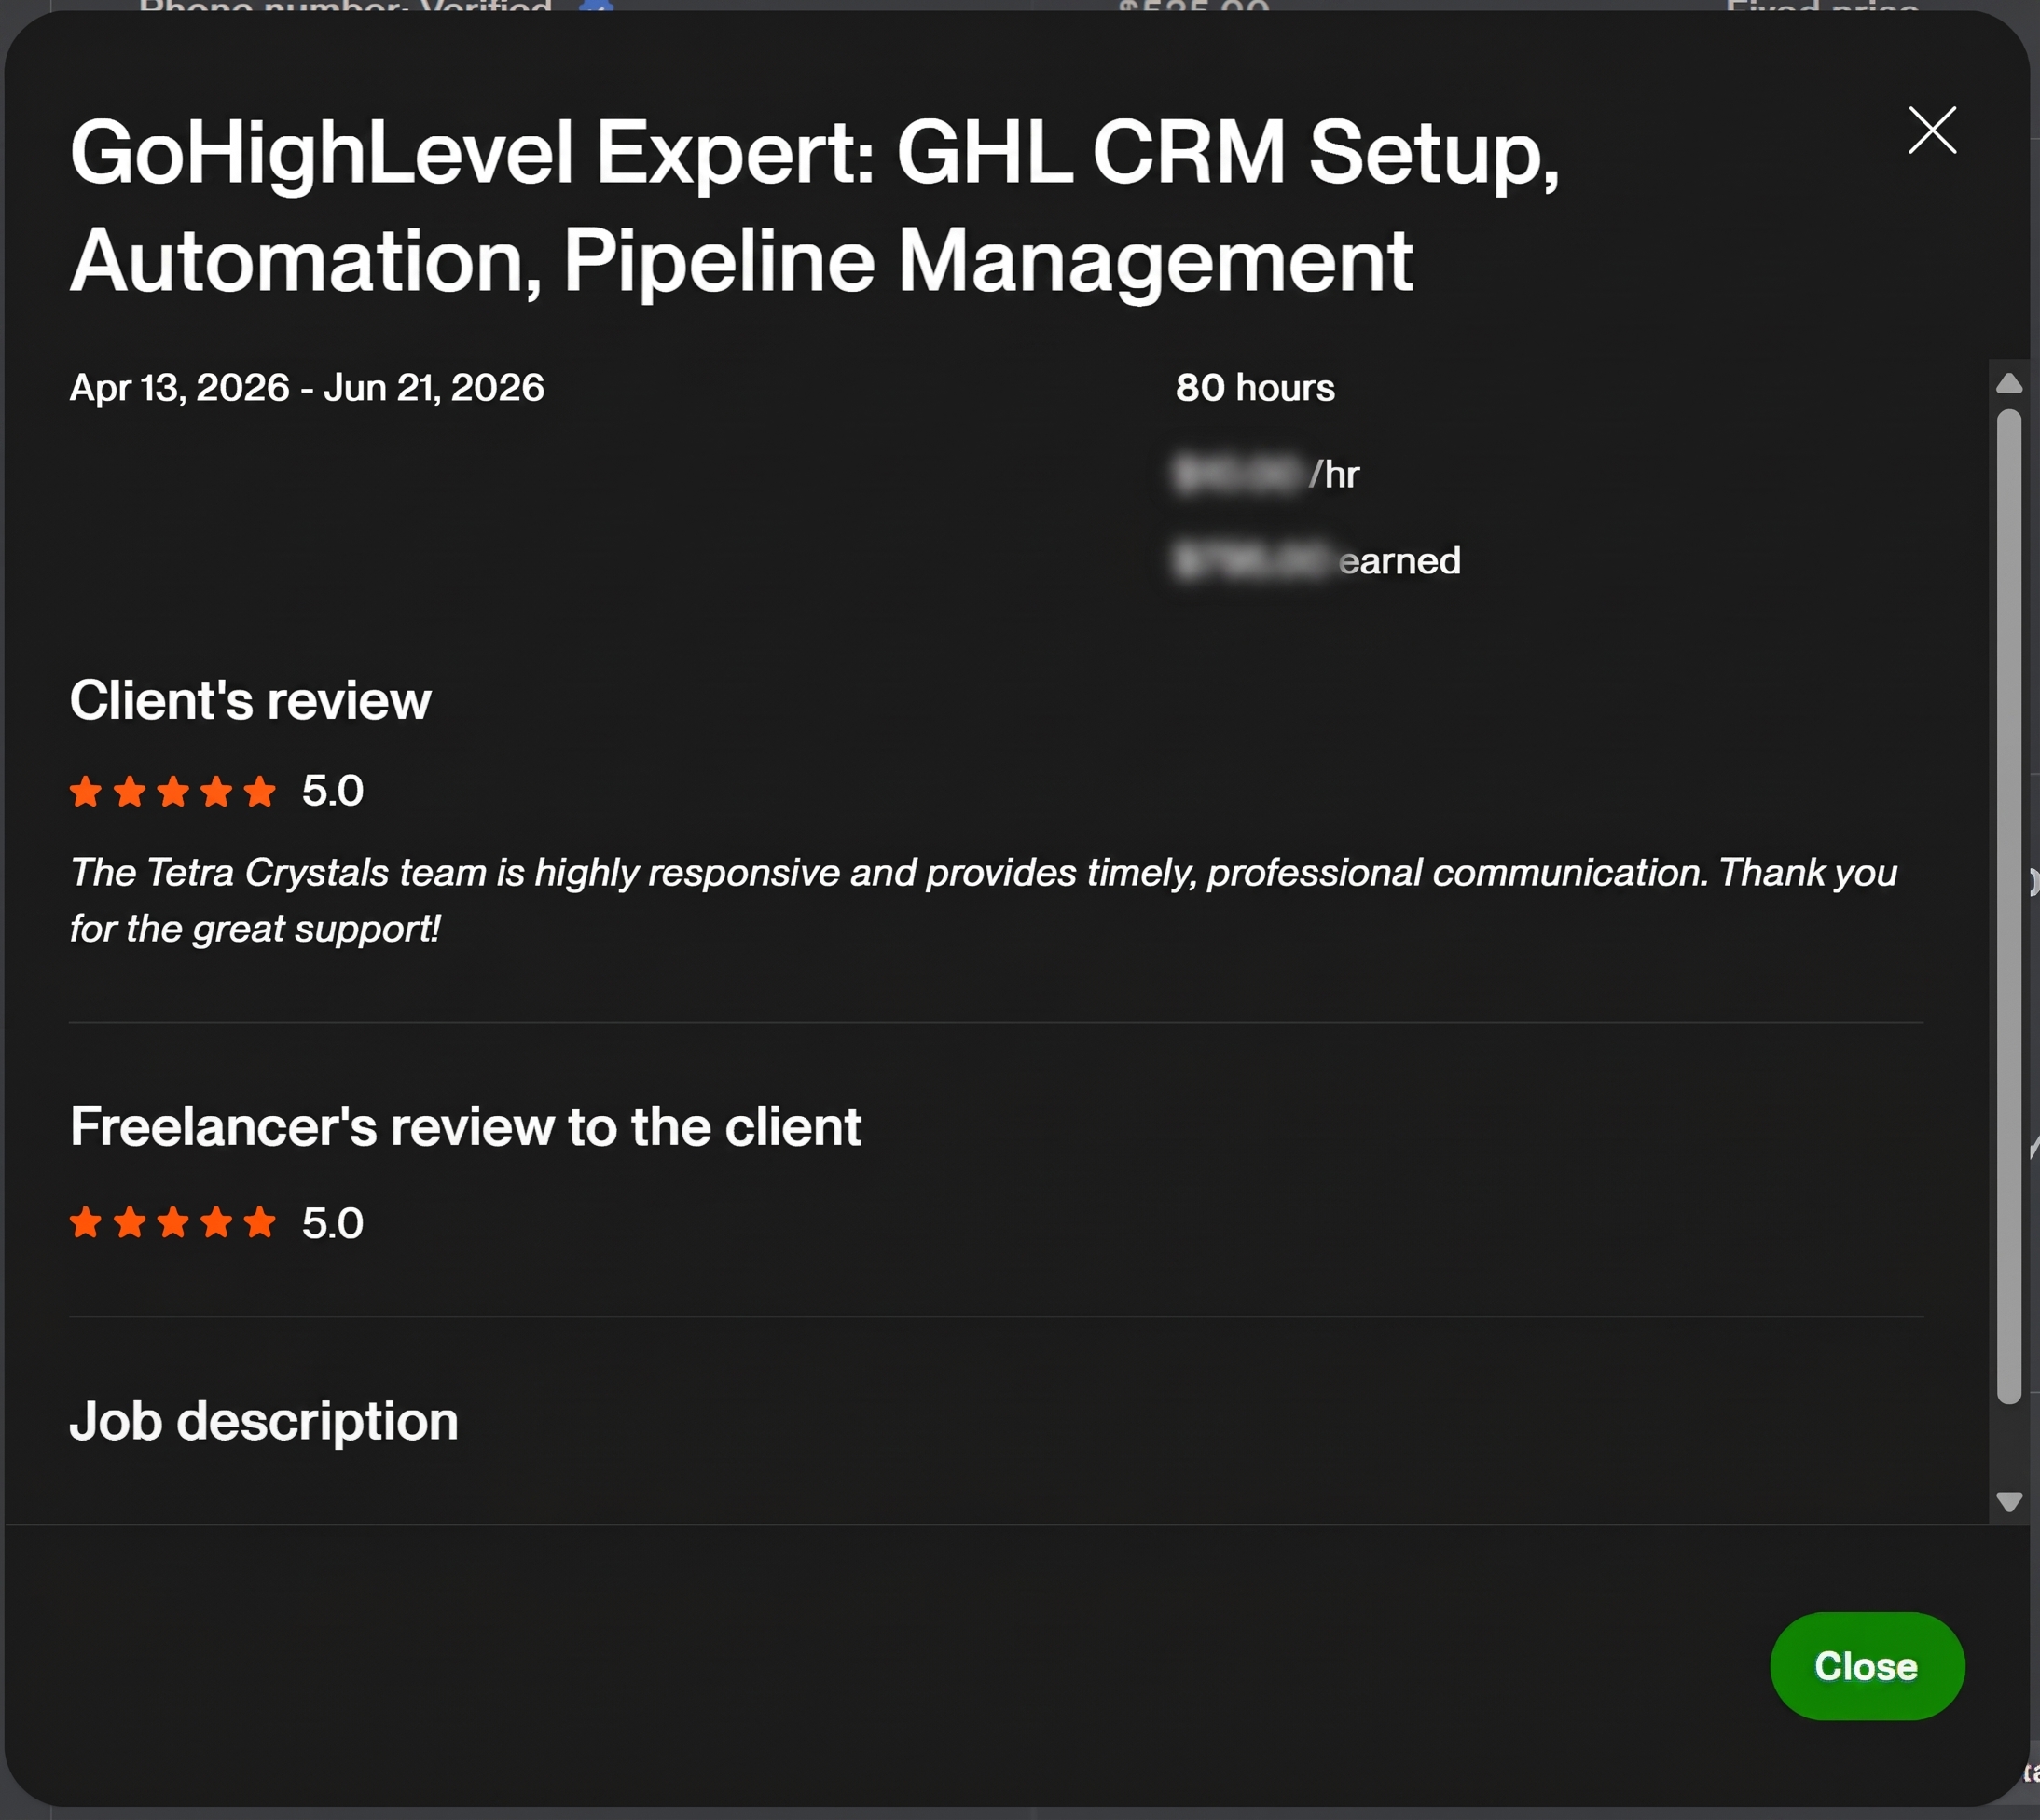Click the green Close button
This screenshot has height=1820, width=2040.
pyautogui.click(x=1866, y=1666)
